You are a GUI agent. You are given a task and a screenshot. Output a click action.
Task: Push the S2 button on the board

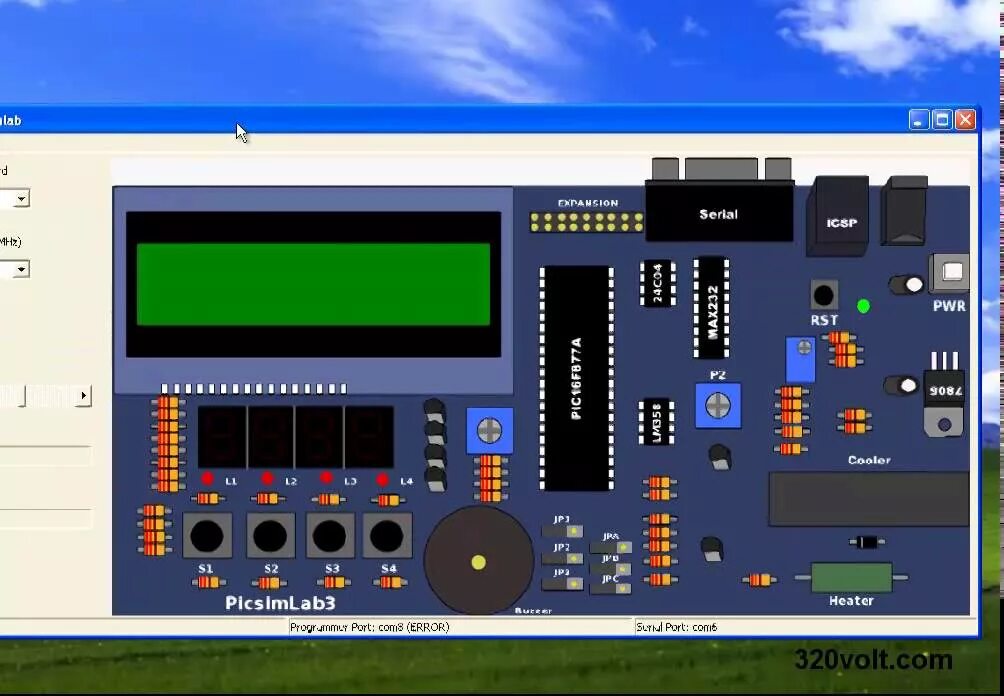click(x=270, y=535)
